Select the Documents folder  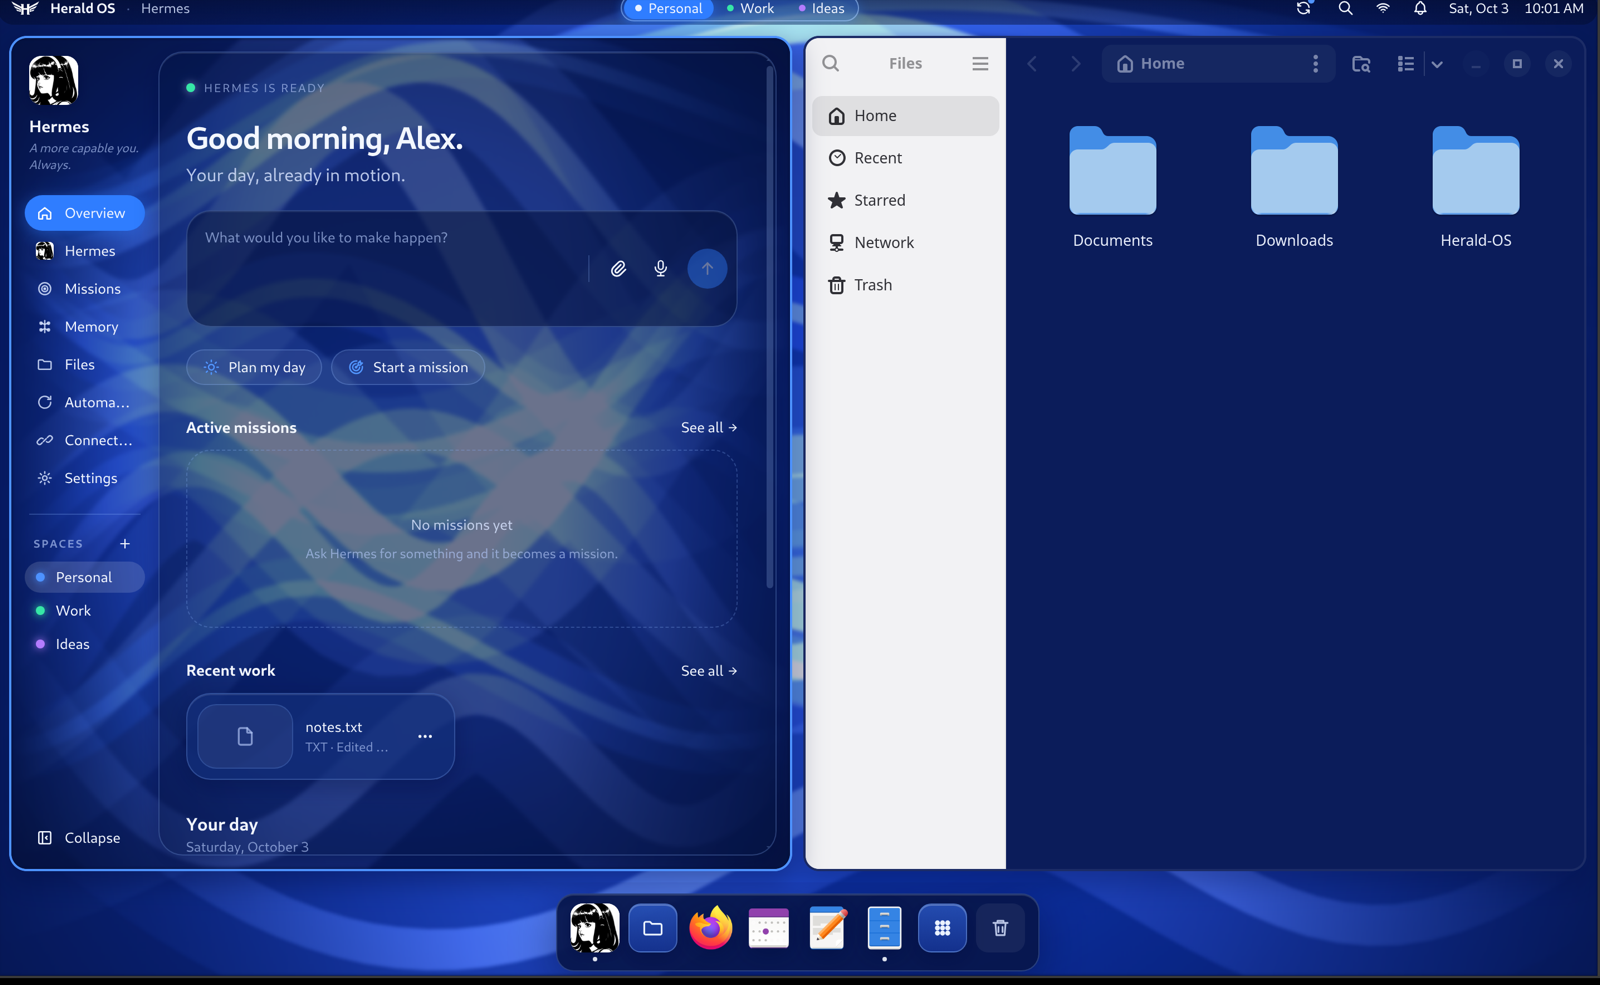(1113, 188)
